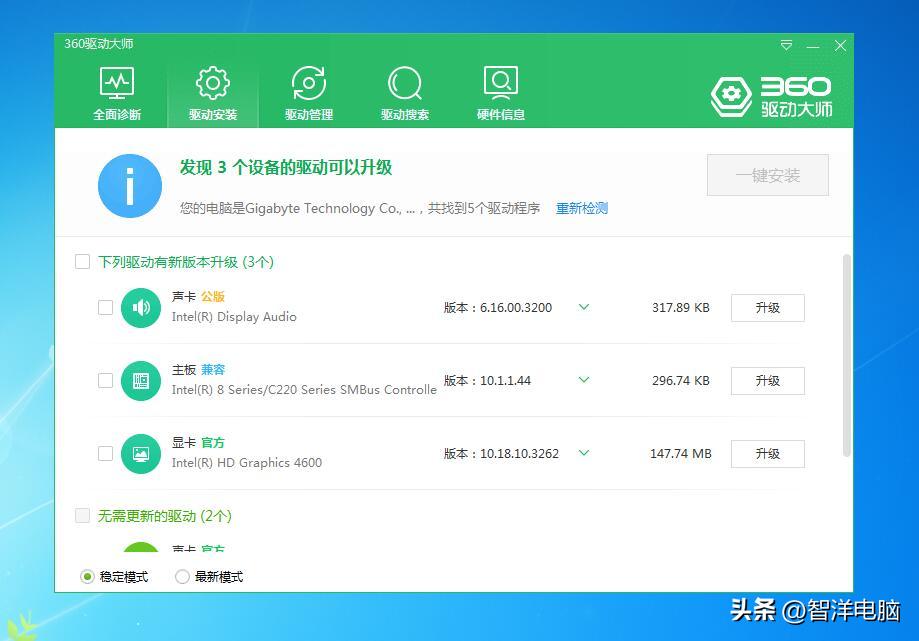This screenshot has width=919, height=641.
Task: Click 一键安装 install all button
Action: tap(767, 175)
